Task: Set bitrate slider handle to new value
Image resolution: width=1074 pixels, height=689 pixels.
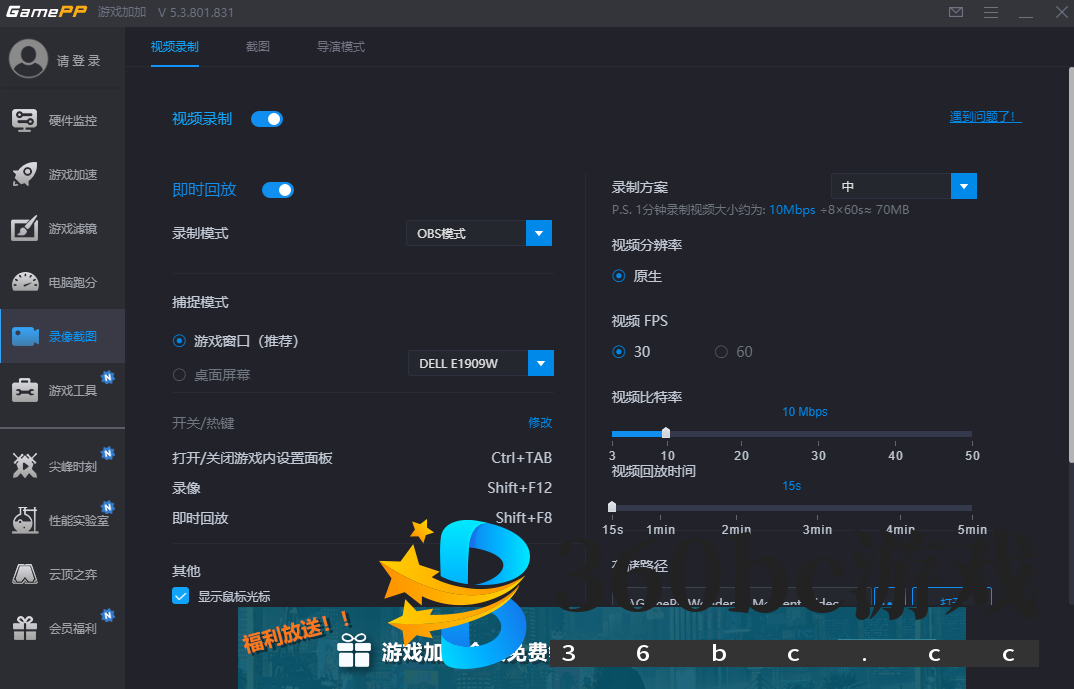Action: pos(666,433)
